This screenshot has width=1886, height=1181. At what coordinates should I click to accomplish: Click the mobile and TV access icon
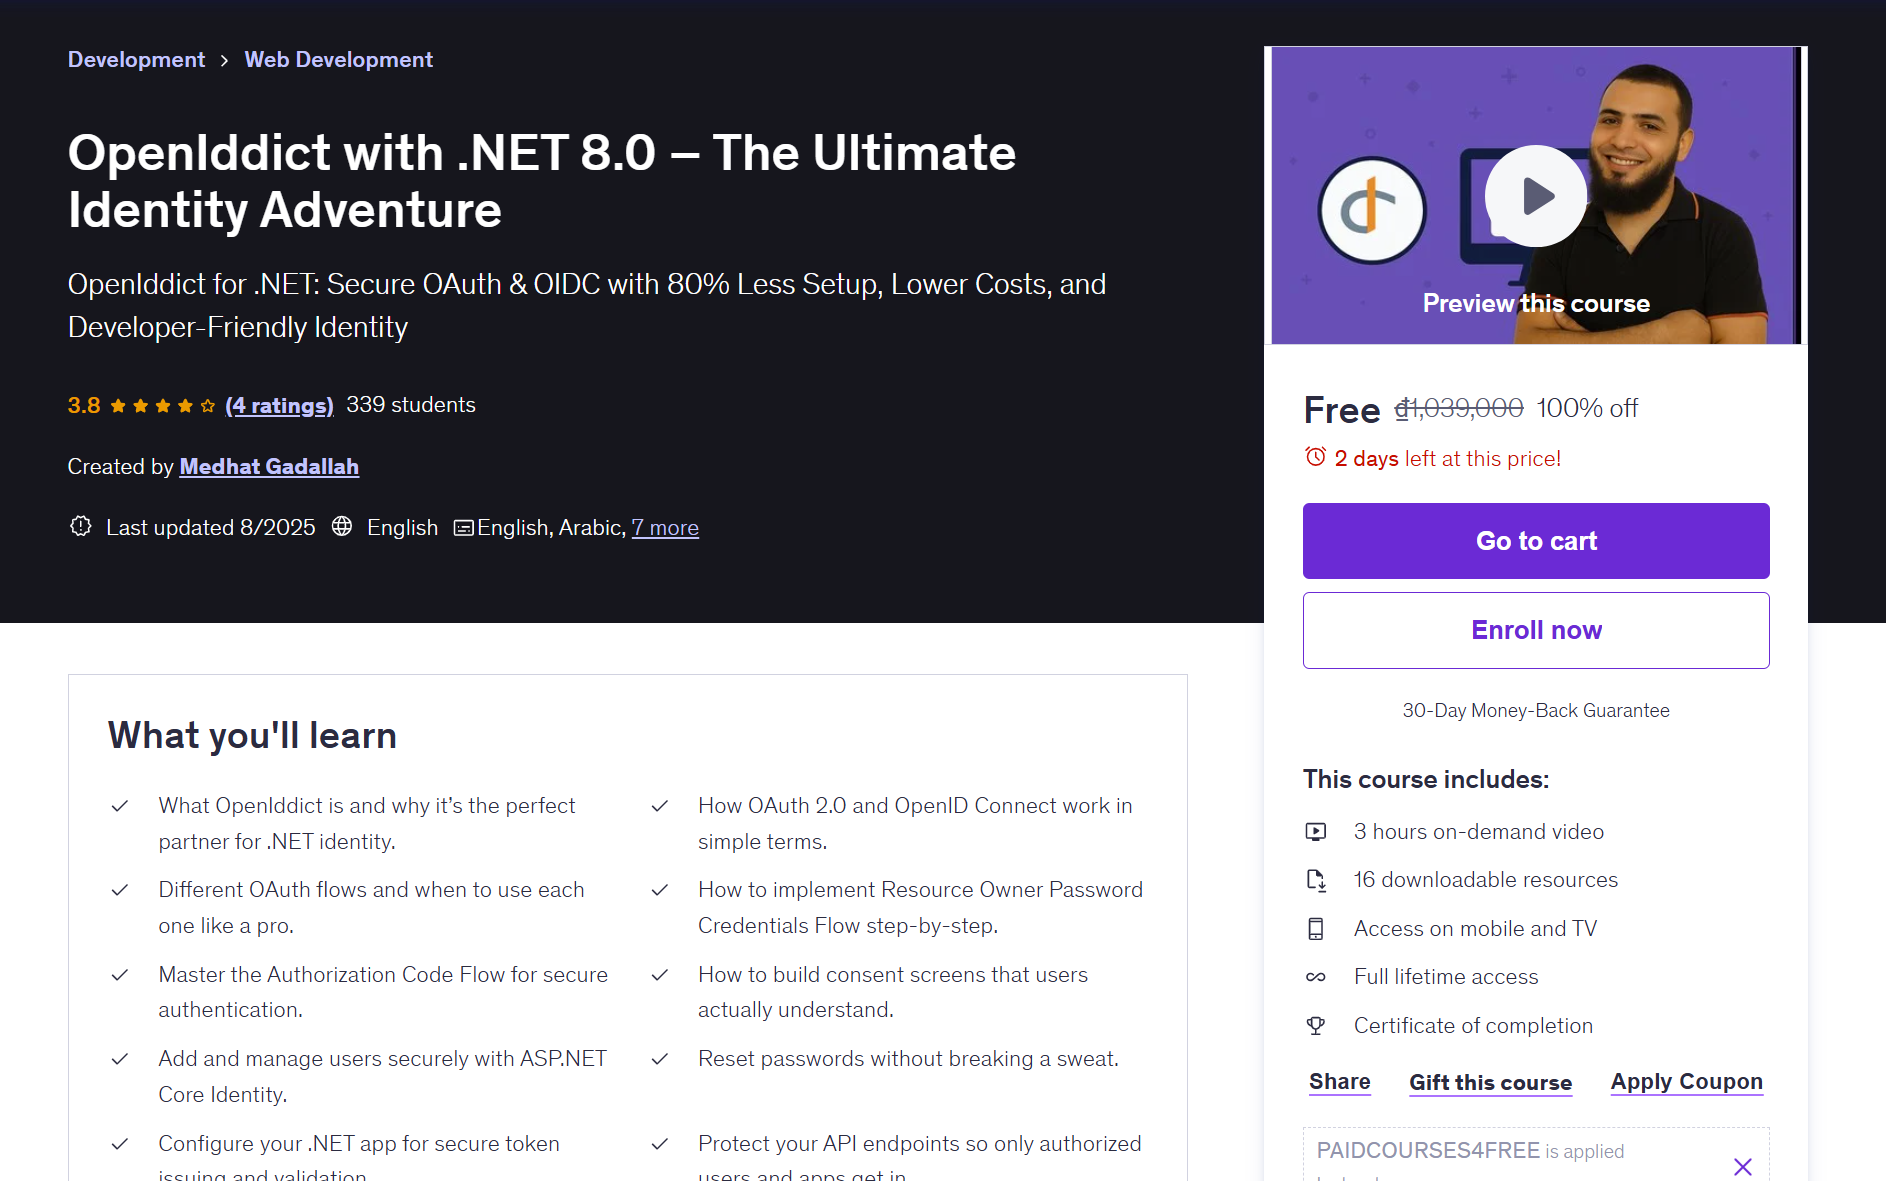[1317, 928]
